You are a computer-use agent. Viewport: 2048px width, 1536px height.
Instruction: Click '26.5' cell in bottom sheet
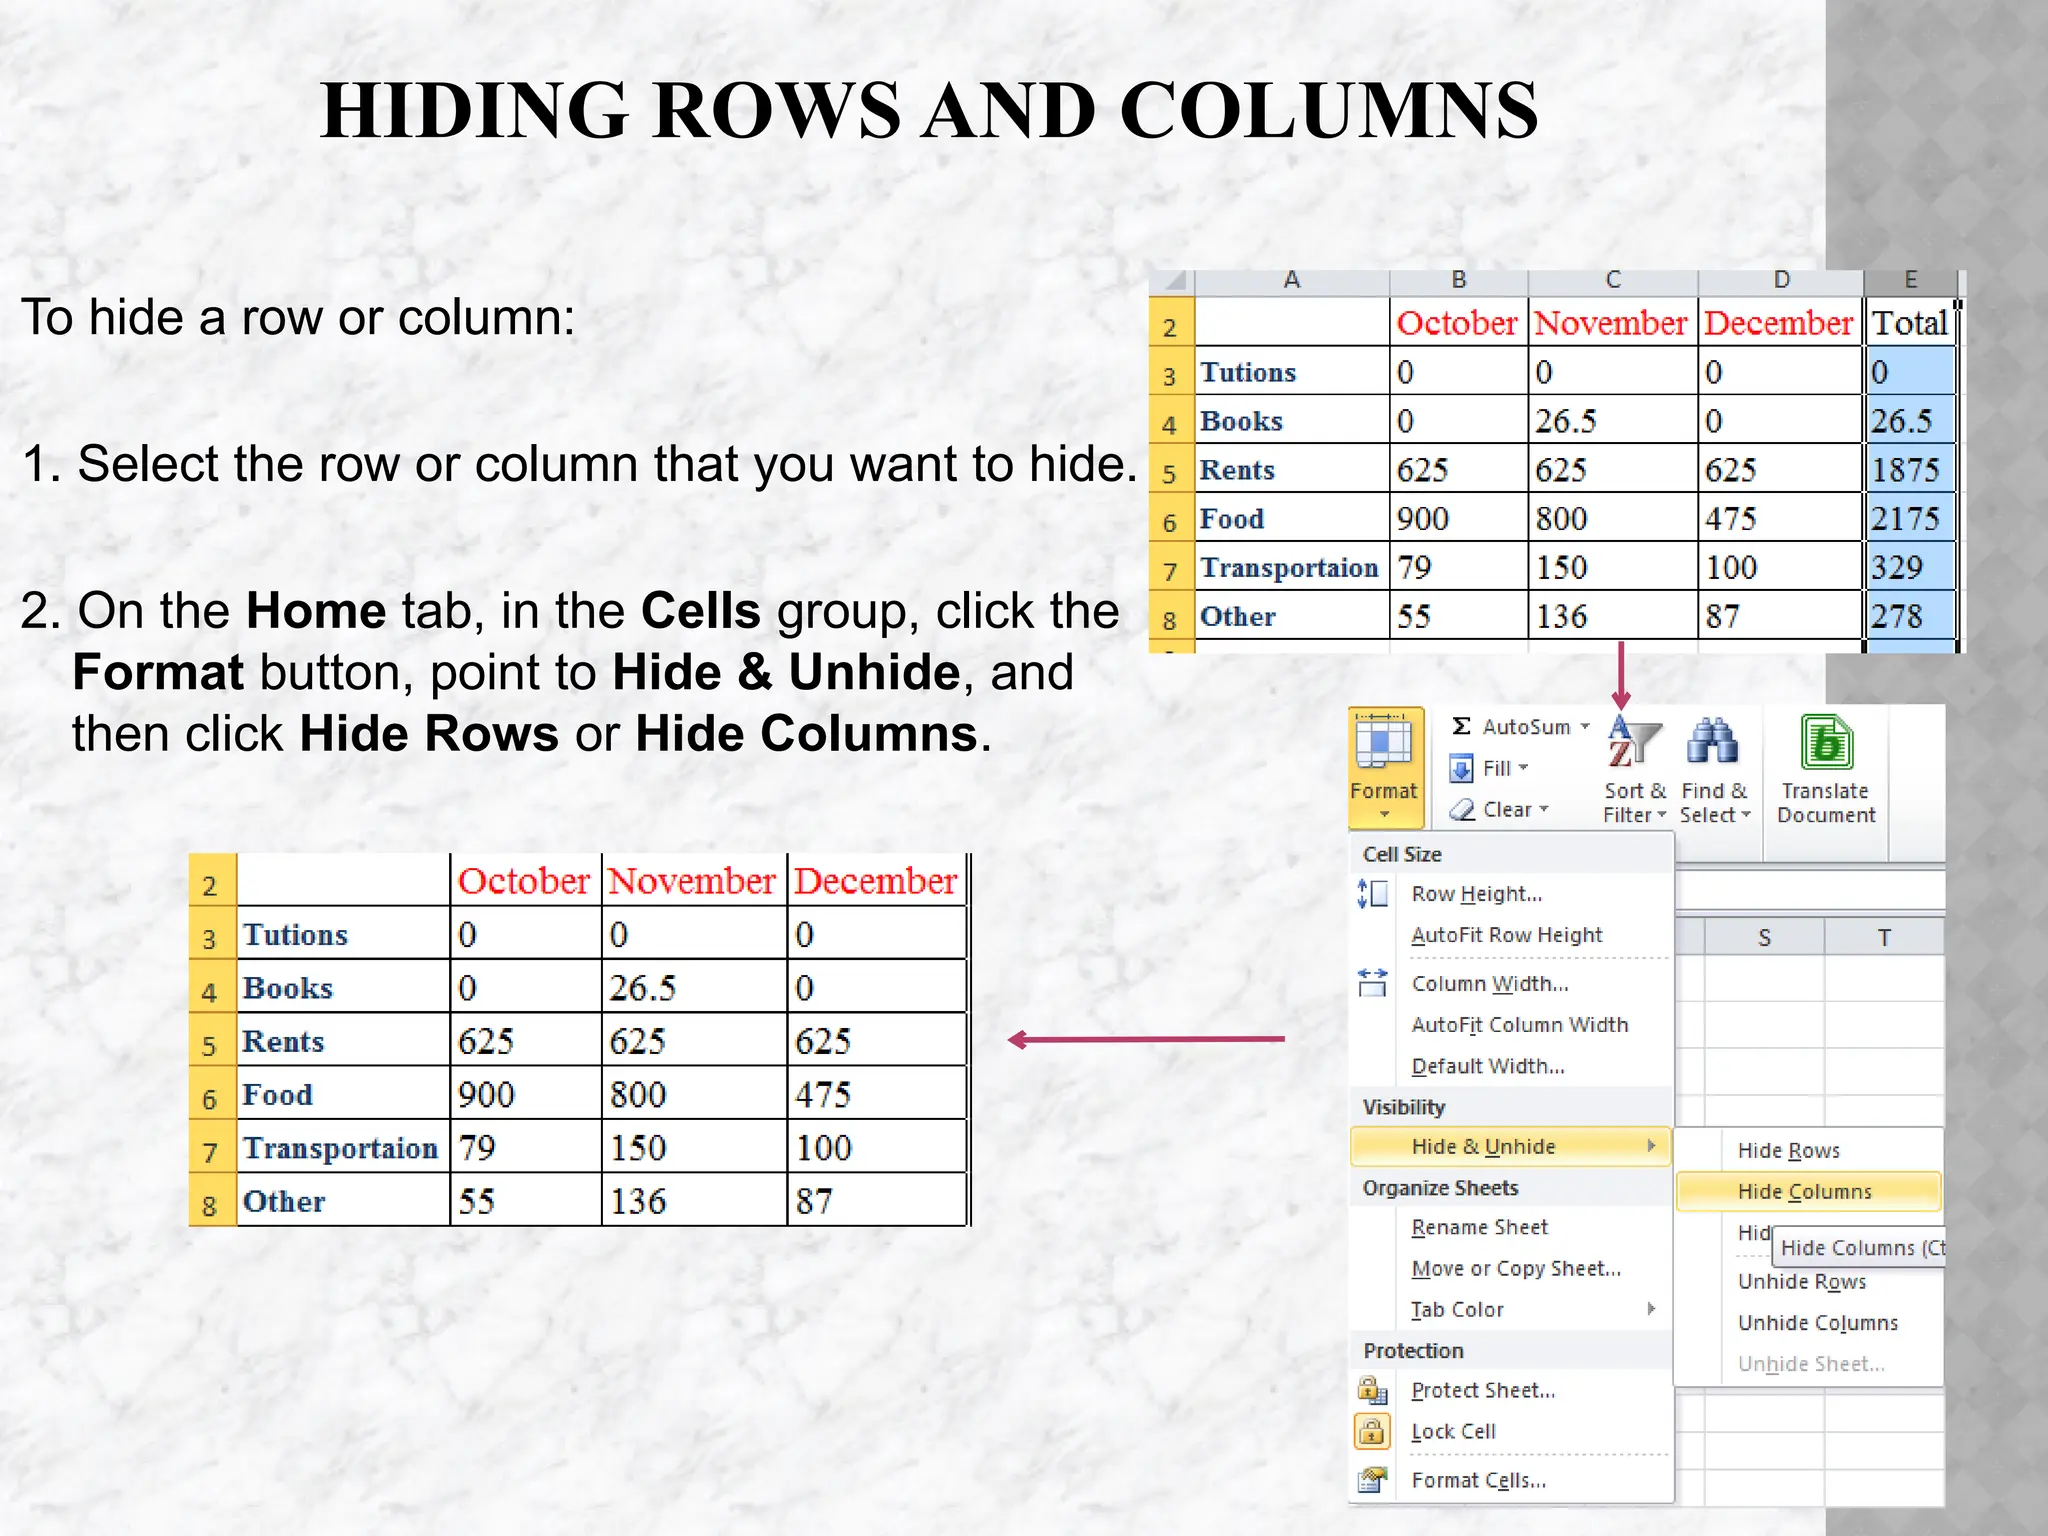694,988
